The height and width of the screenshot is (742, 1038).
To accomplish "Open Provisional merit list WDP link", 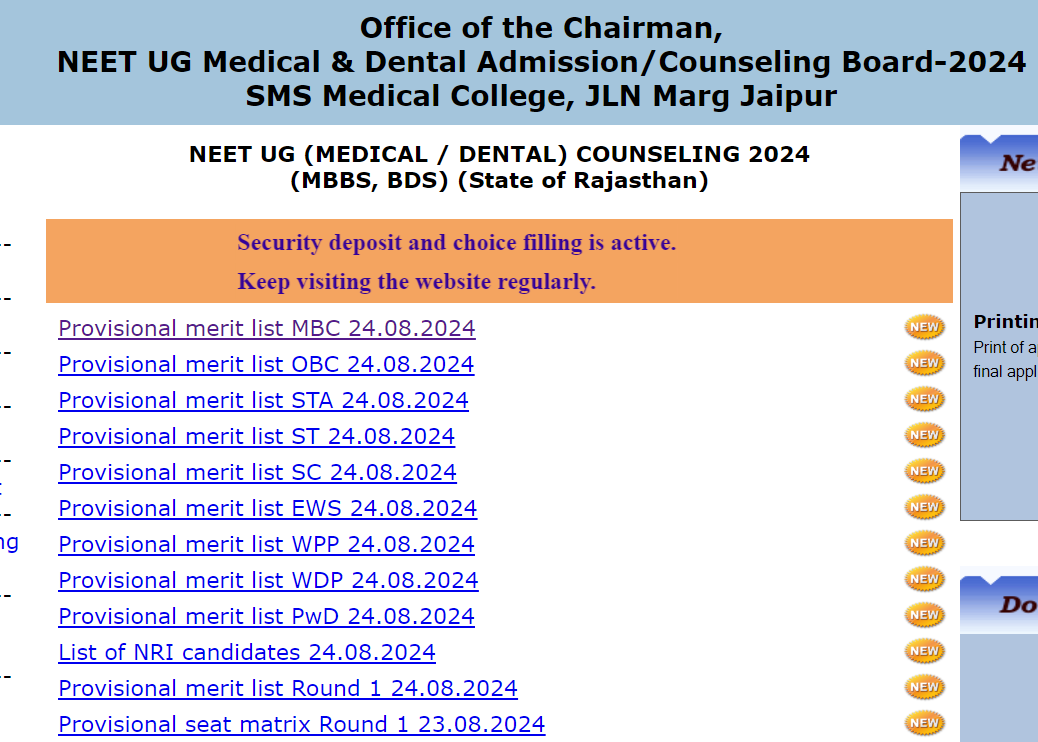I will (x=268, y=580).
